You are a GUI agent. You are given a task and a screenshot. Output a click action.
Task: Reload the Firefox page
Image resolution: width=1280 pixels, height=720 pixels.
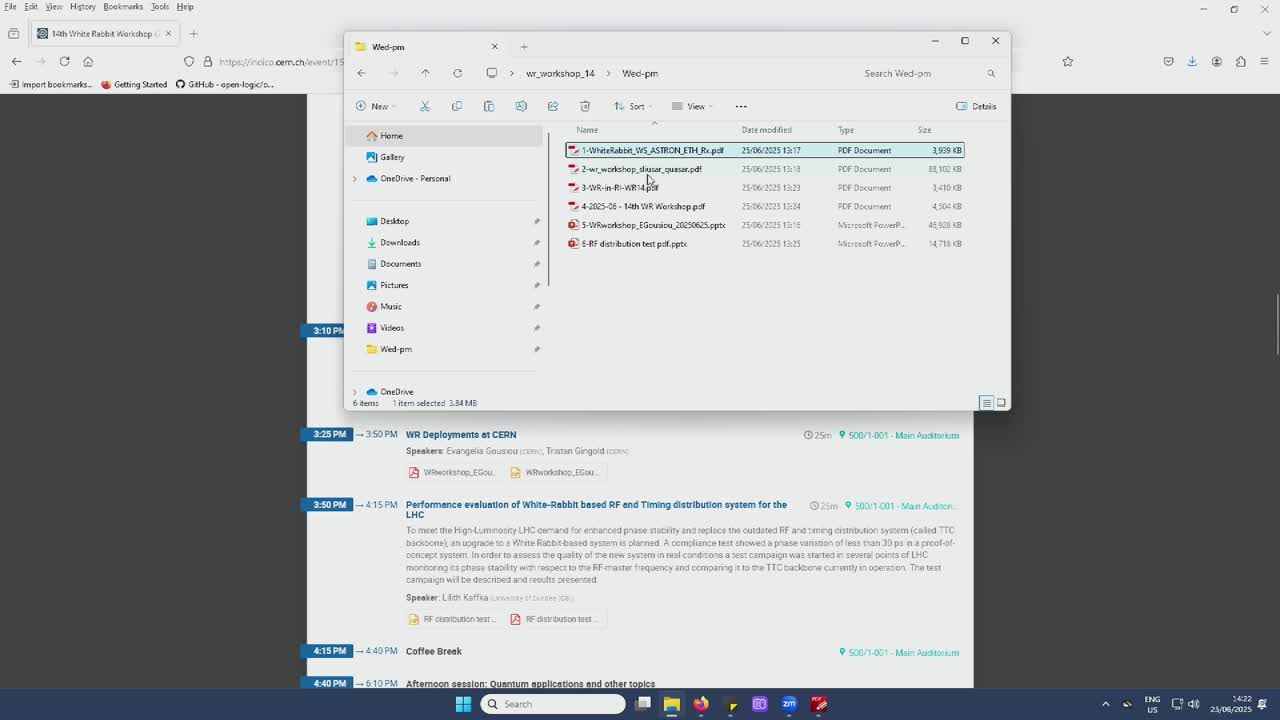click(64, 61)
